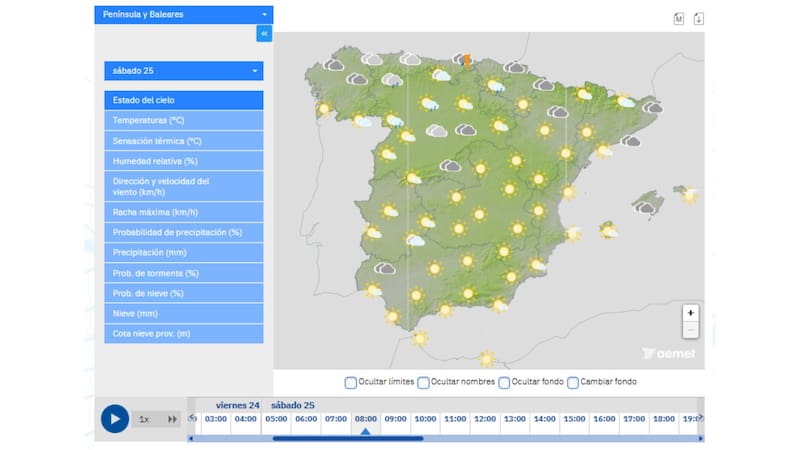The width and height of the screenshot is (800, 450).
Task: Choose Nieve (mm) option
Action: (184, 314)
